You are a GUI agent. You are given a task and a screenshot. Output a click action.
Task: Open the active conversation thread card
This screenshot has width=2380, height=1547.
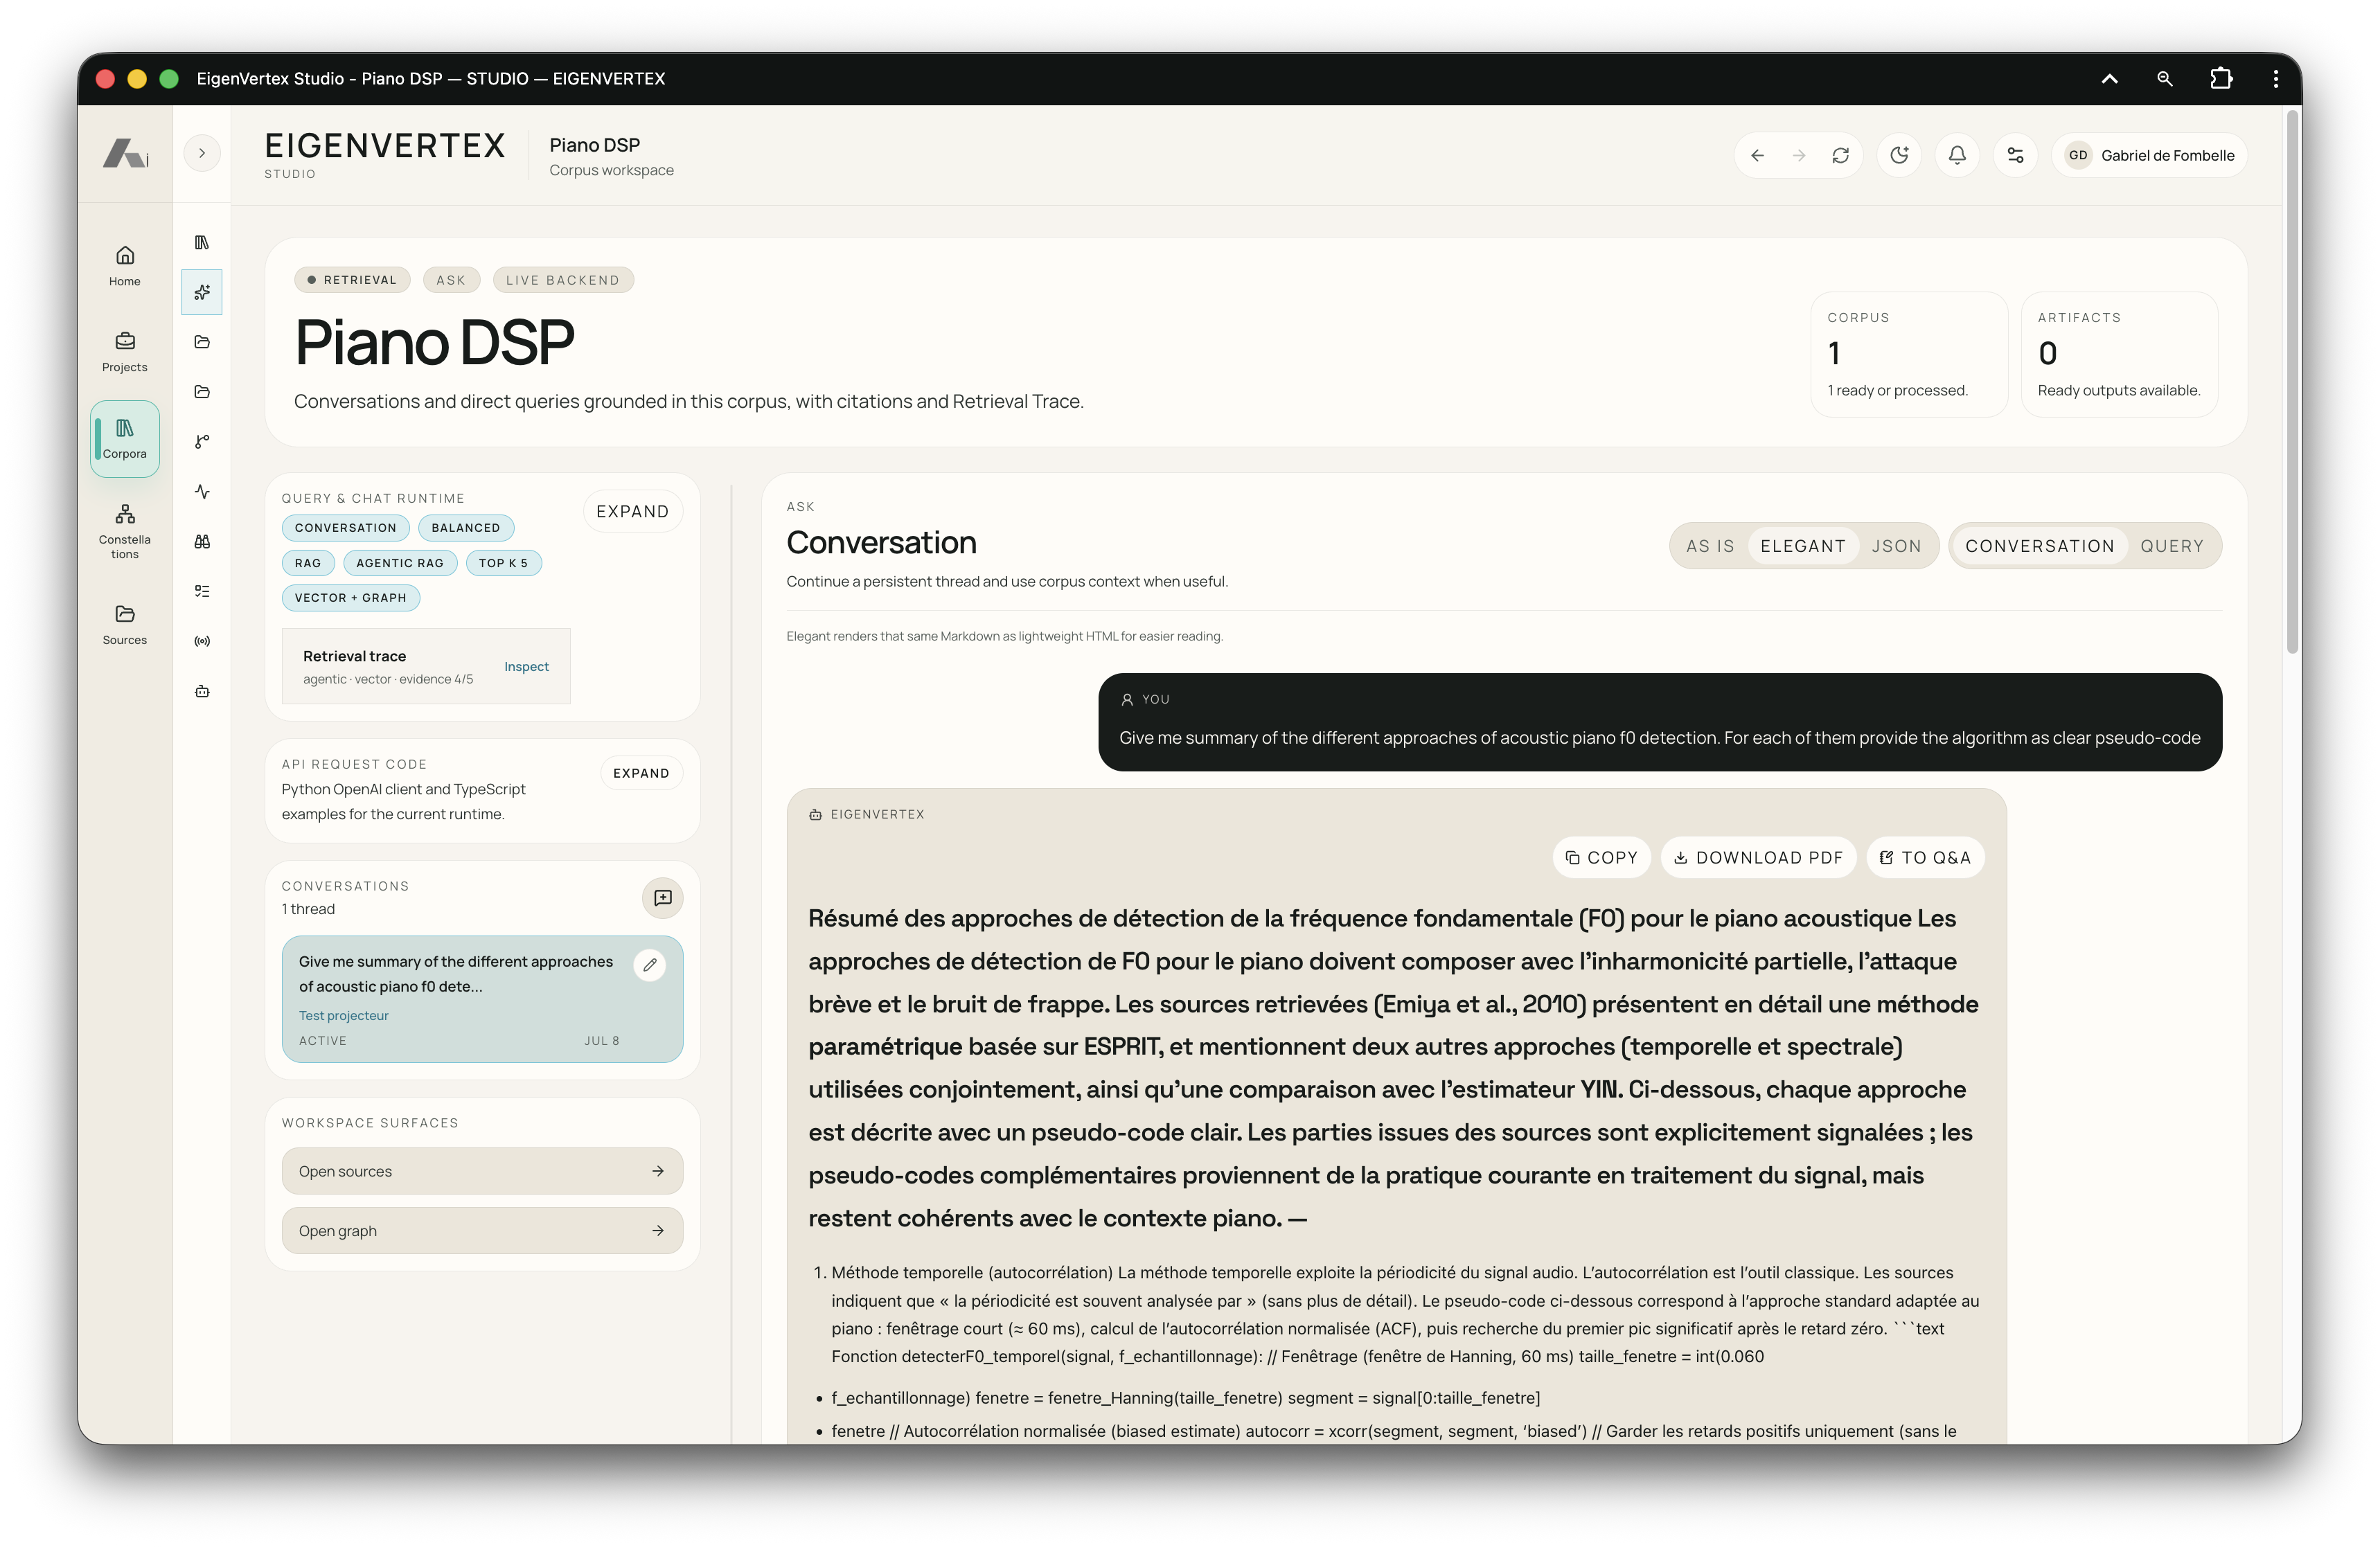coord(482,1000)
